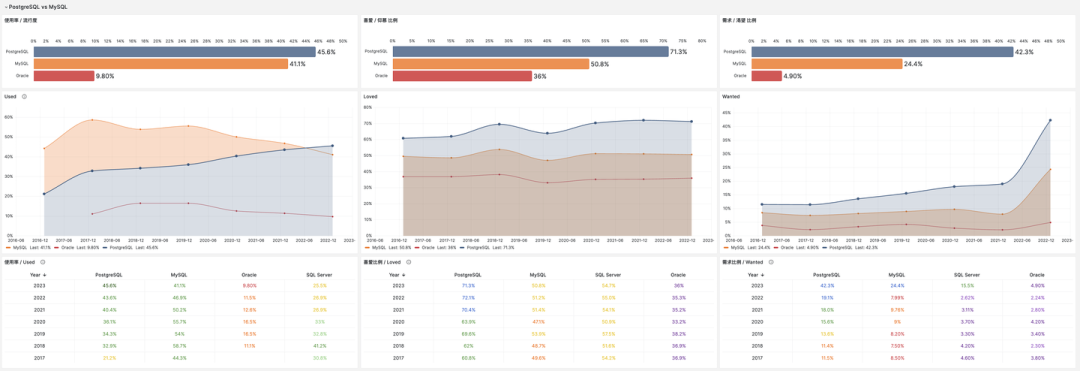Select the MySQL 50.8% loved bar
1080x371 pixels.
click(491, 63)
